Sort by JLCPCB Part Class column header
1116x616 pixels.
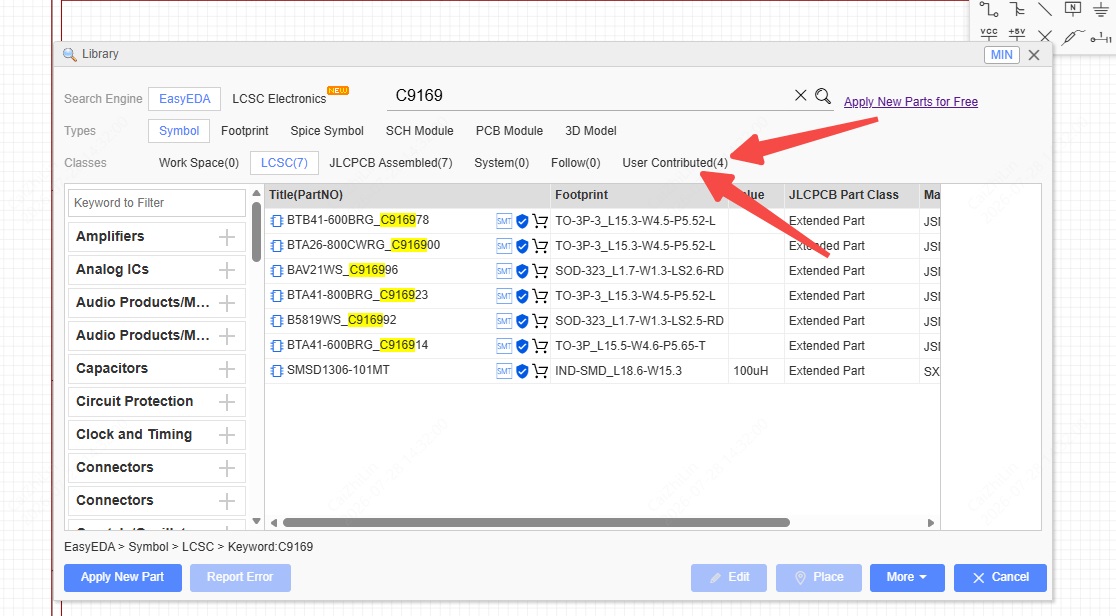(x=851, y=195)
